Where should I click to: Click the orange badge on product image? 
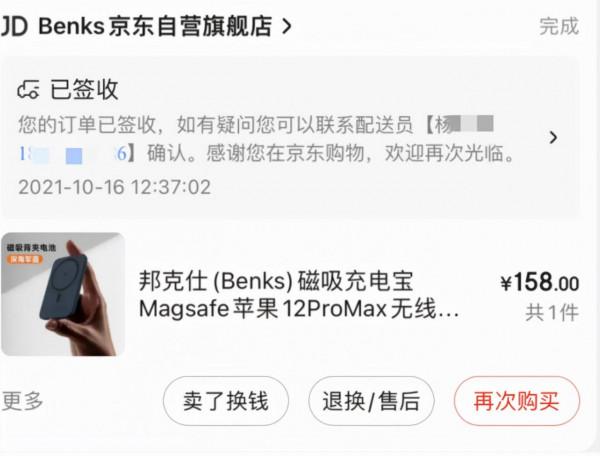24,259
